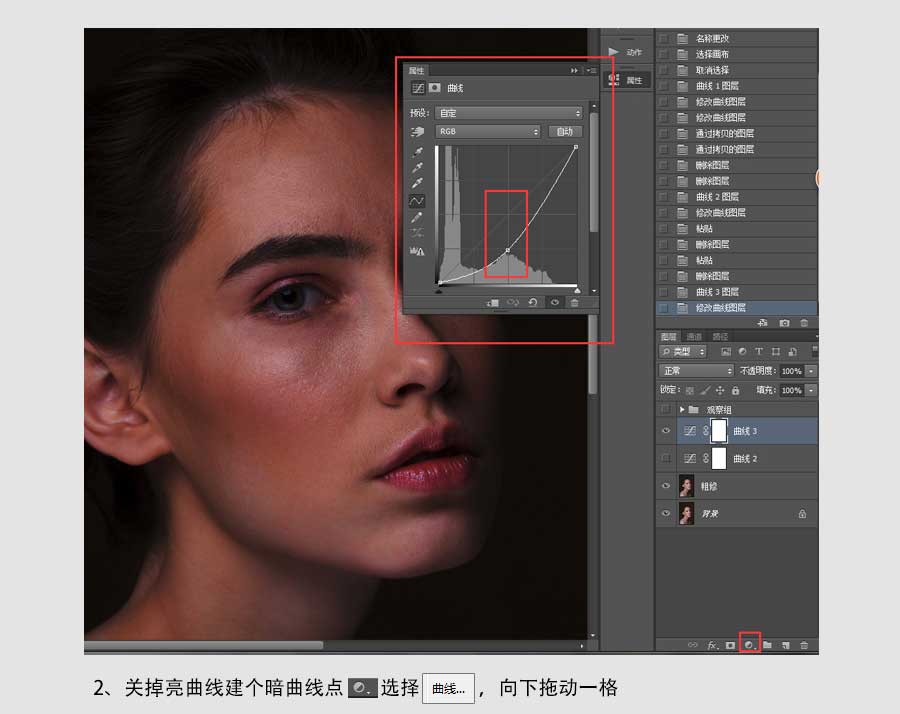The image size is (900, 714).
Task: Open the RGB channel dropdown
Action: (x=488, y=131)
